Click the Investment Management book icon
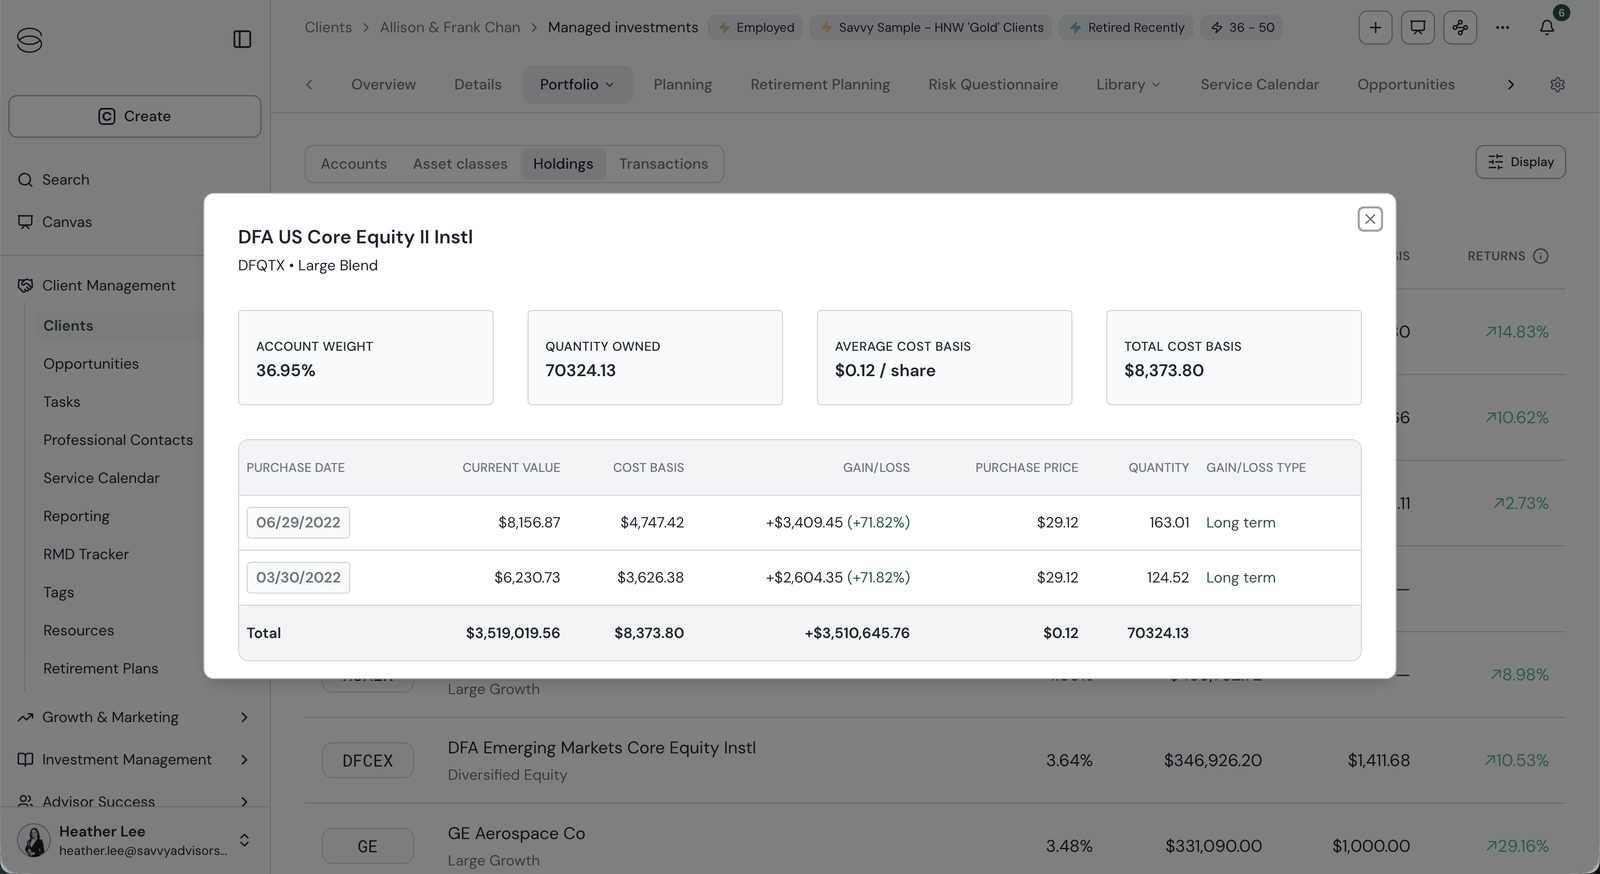This screenshot has width=1600, height=874. click(x=26, y=760)
